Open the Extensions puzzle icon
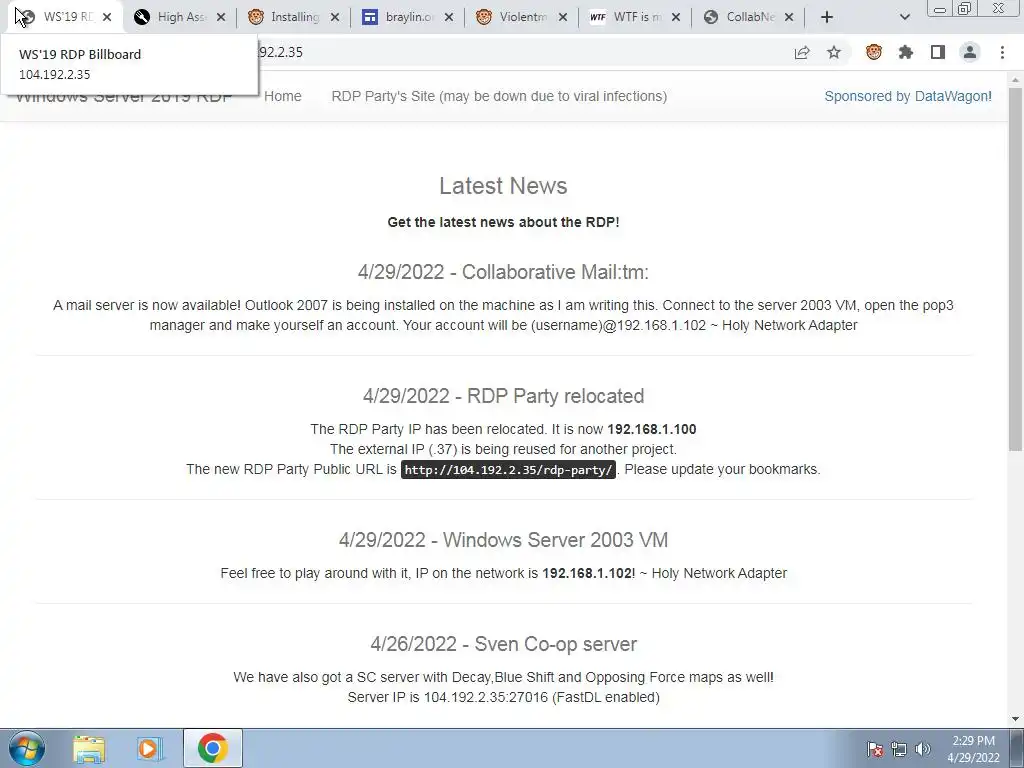This screenshot has height=768, width=1024. pyautogui.click(x=906, y=52)
